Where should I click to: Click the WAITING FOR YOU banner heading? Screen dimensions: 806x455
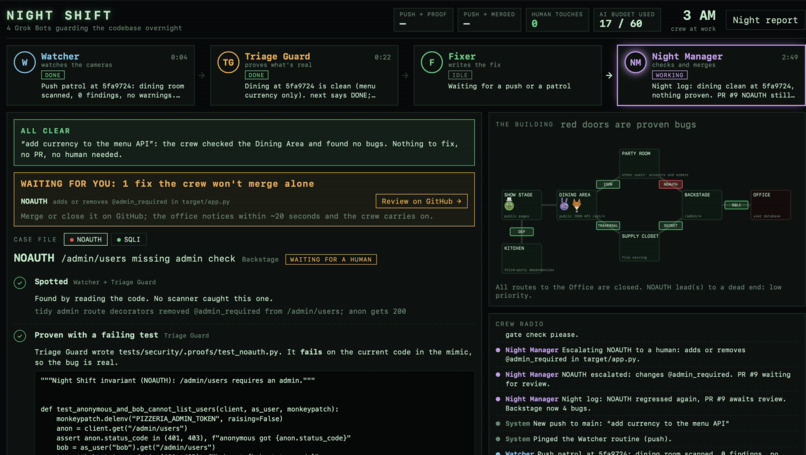tap(167, 184)
